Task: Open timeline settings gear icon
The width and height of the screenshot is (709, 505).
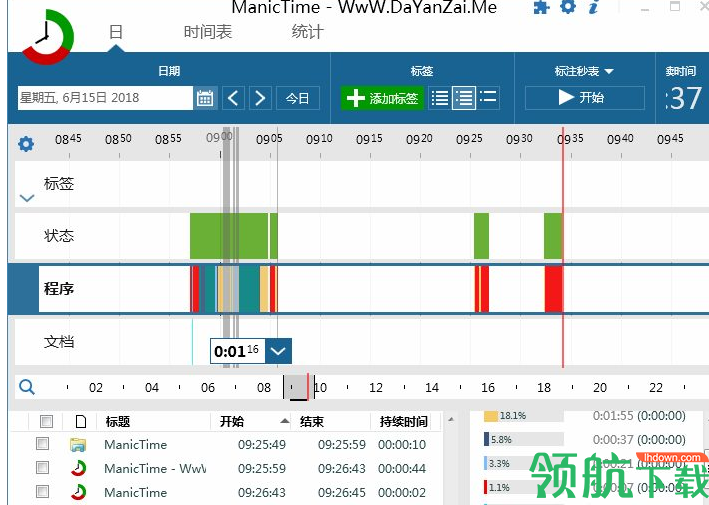Action: tap(26, 144)
